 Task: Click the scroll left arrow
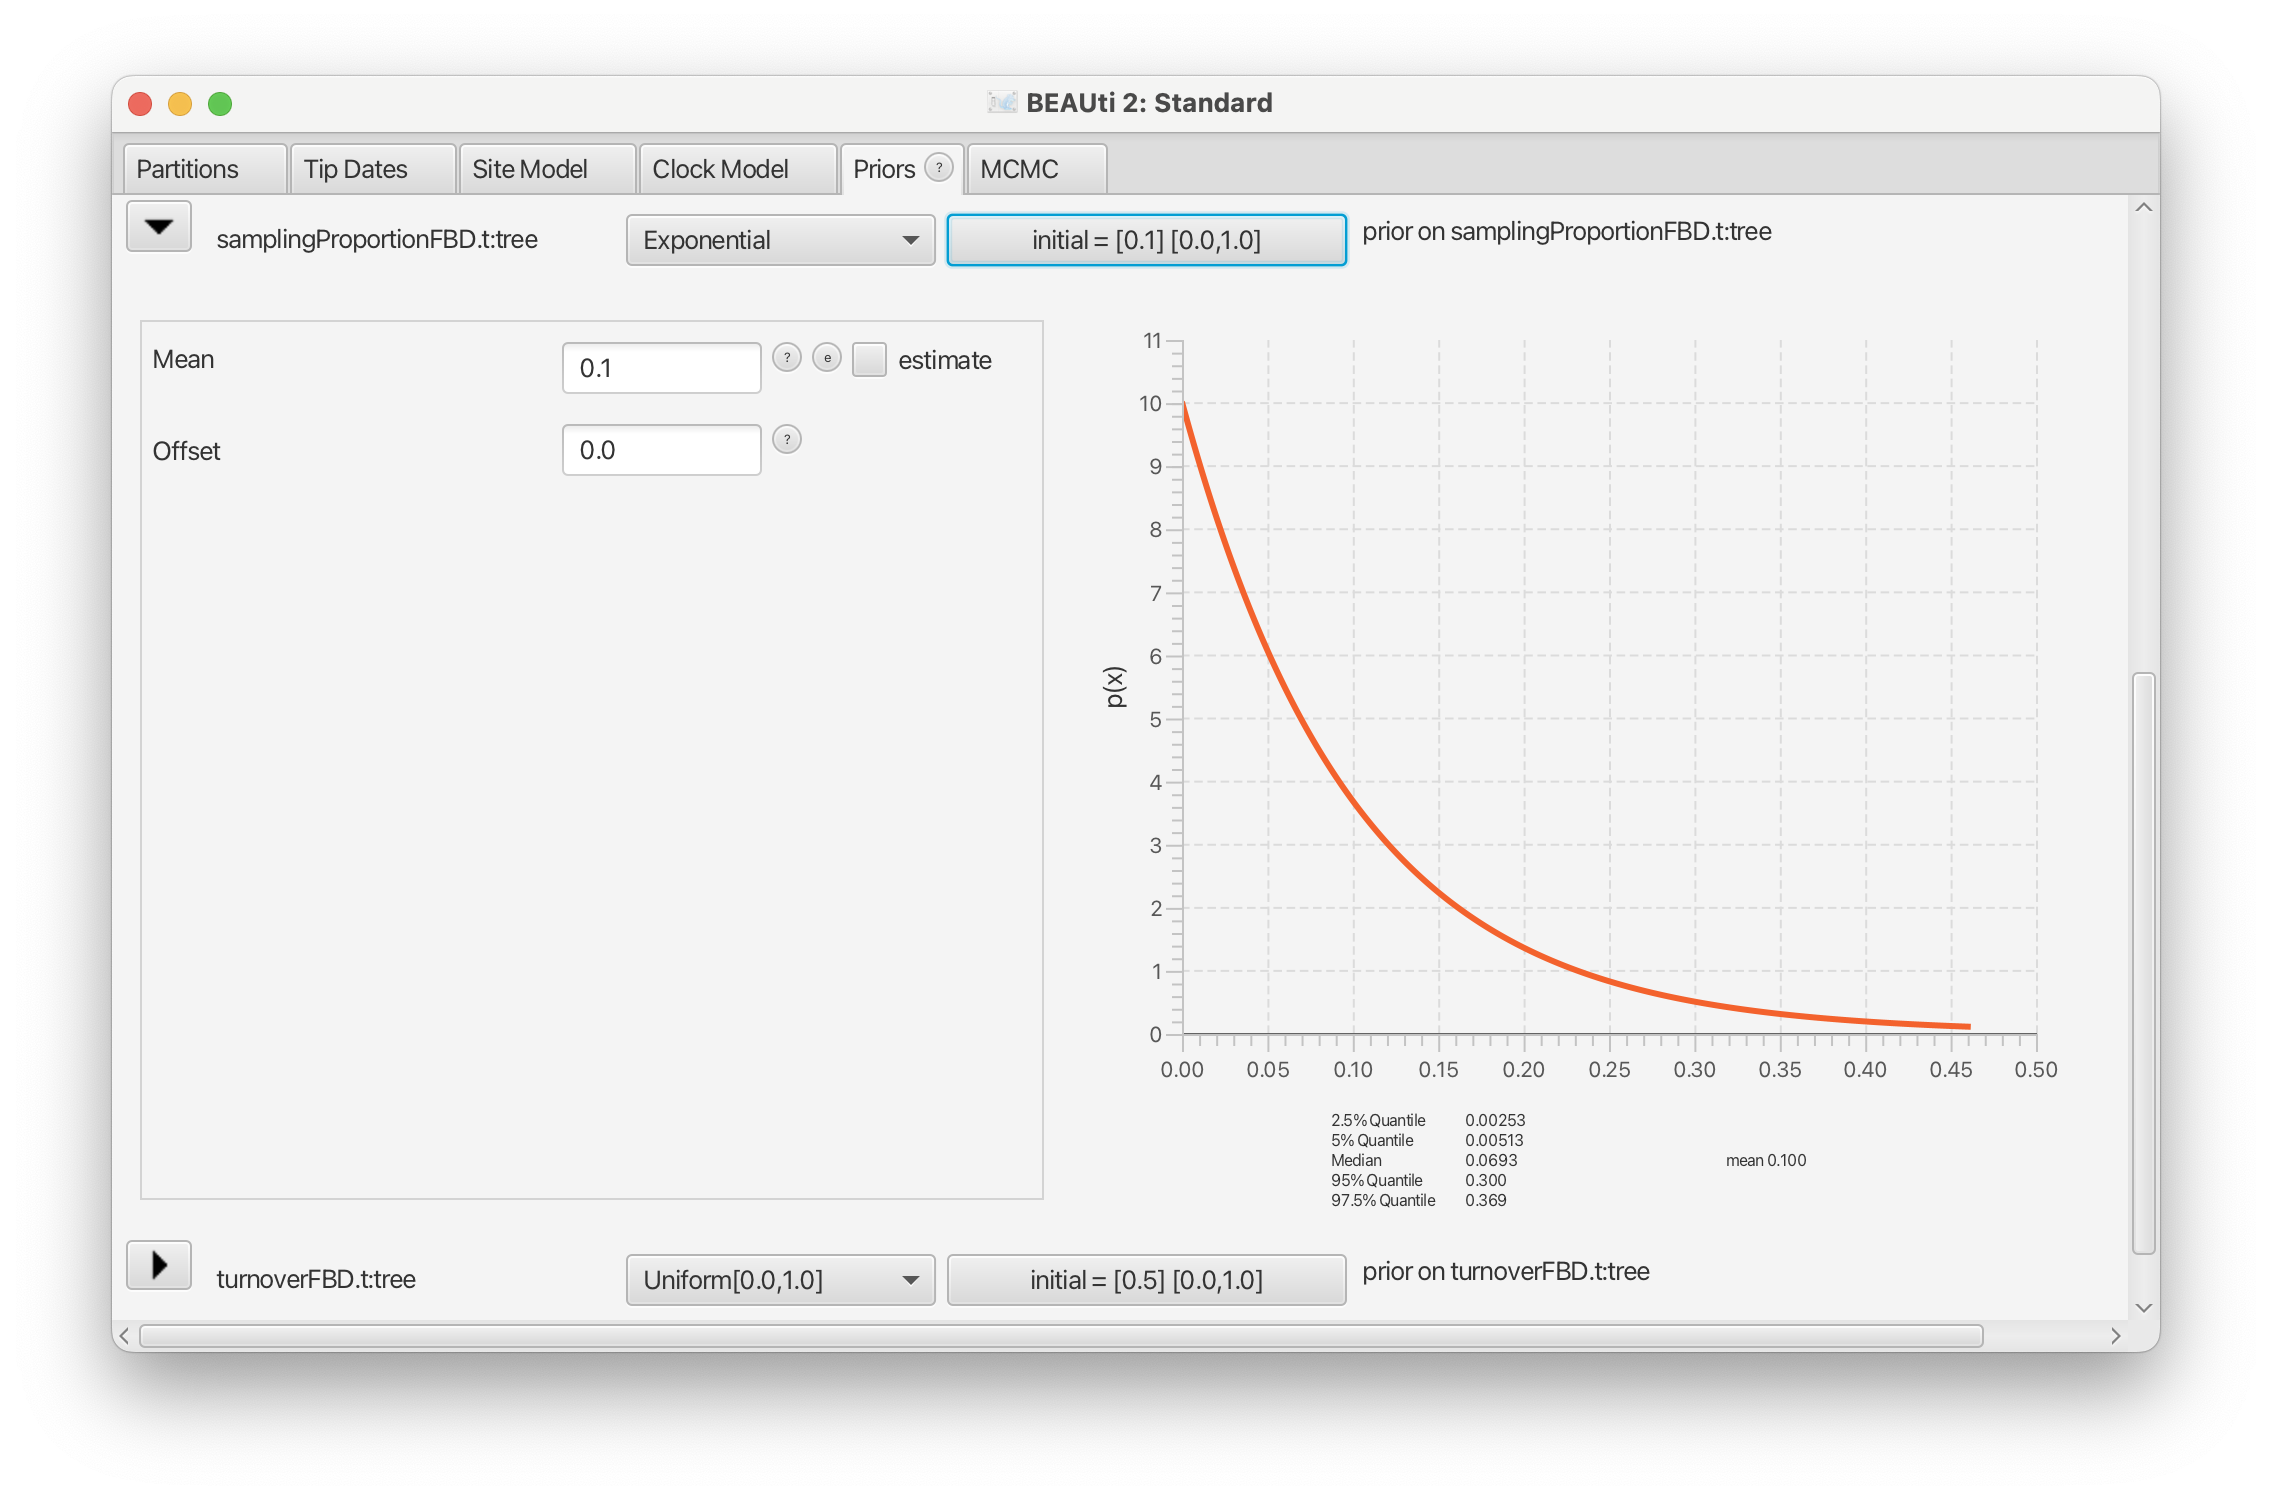pos(124,1336)
